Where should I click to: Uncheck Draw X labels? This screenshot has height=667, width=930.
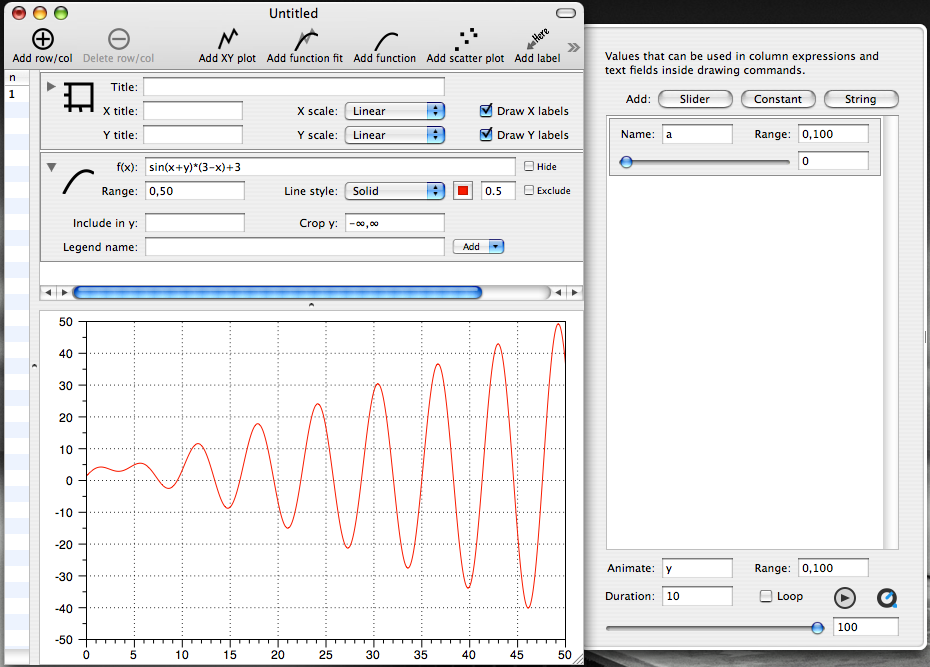click(x=485, y=110)
